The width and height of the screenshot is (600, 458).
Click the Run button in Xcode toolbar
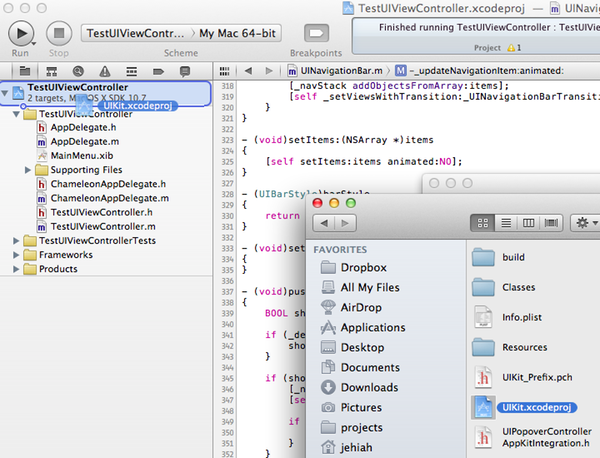(x=21, y=34)
